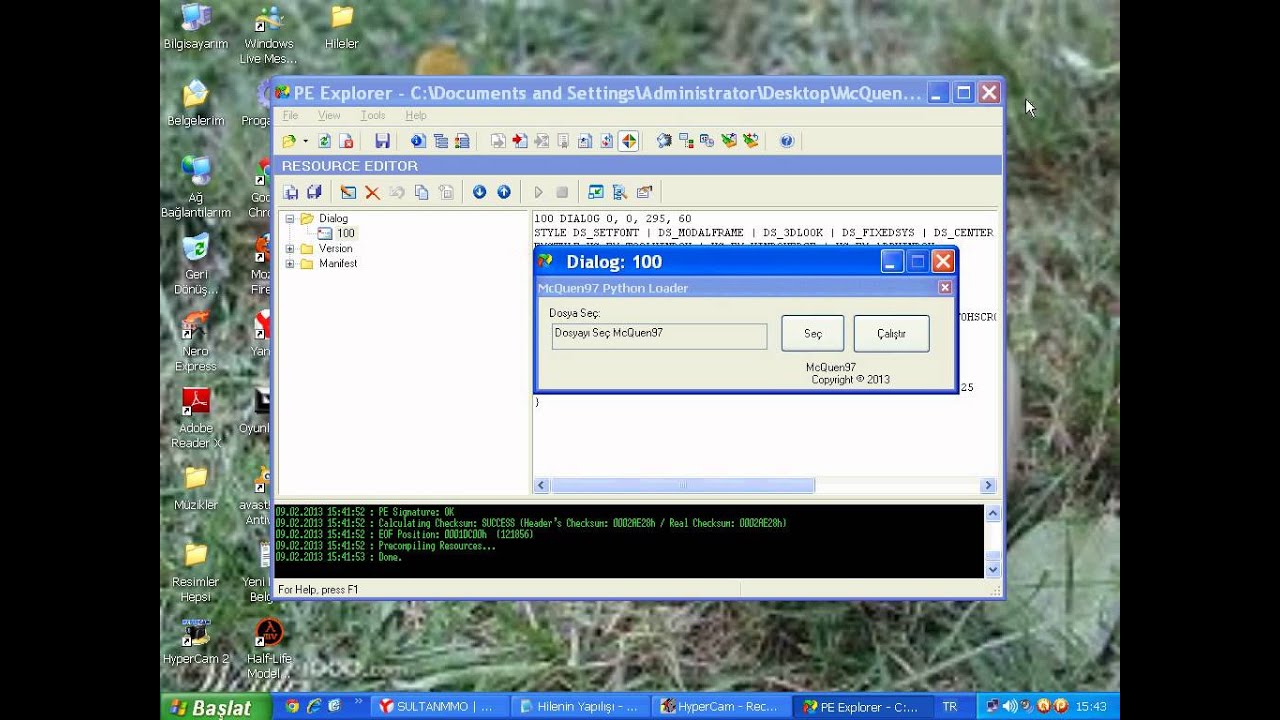Click the Chrome quick launch icon
This screenshot has height=720, width=1280.
click(292, 706)
